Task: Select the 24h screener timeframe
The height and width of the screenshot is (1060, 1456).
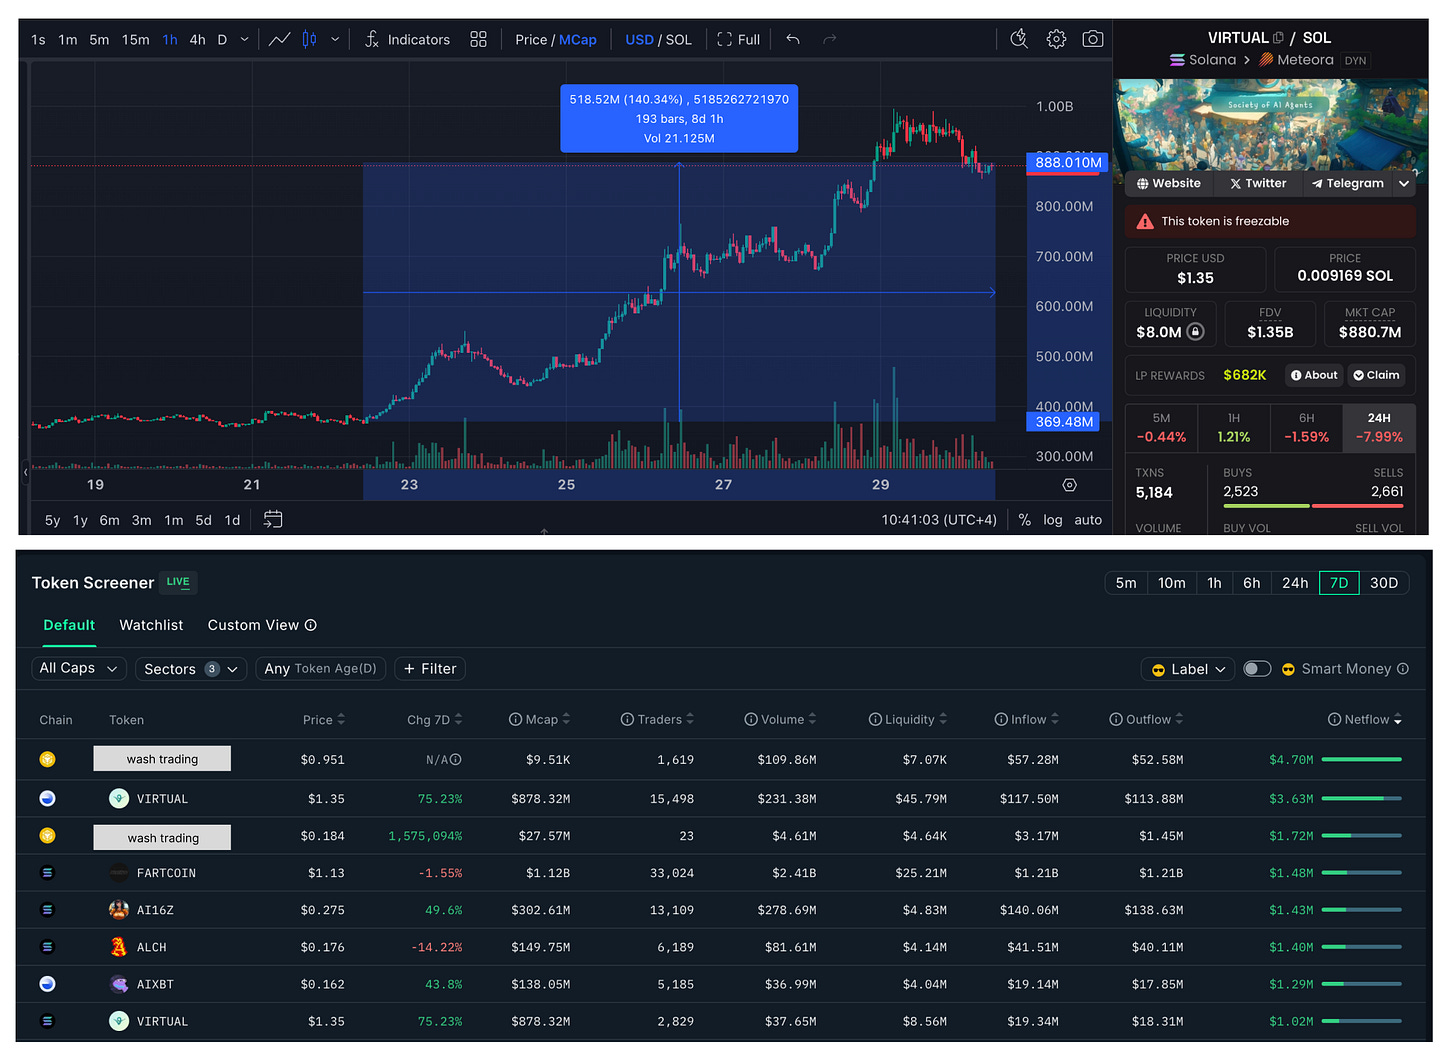Action: click(1295, 583)
